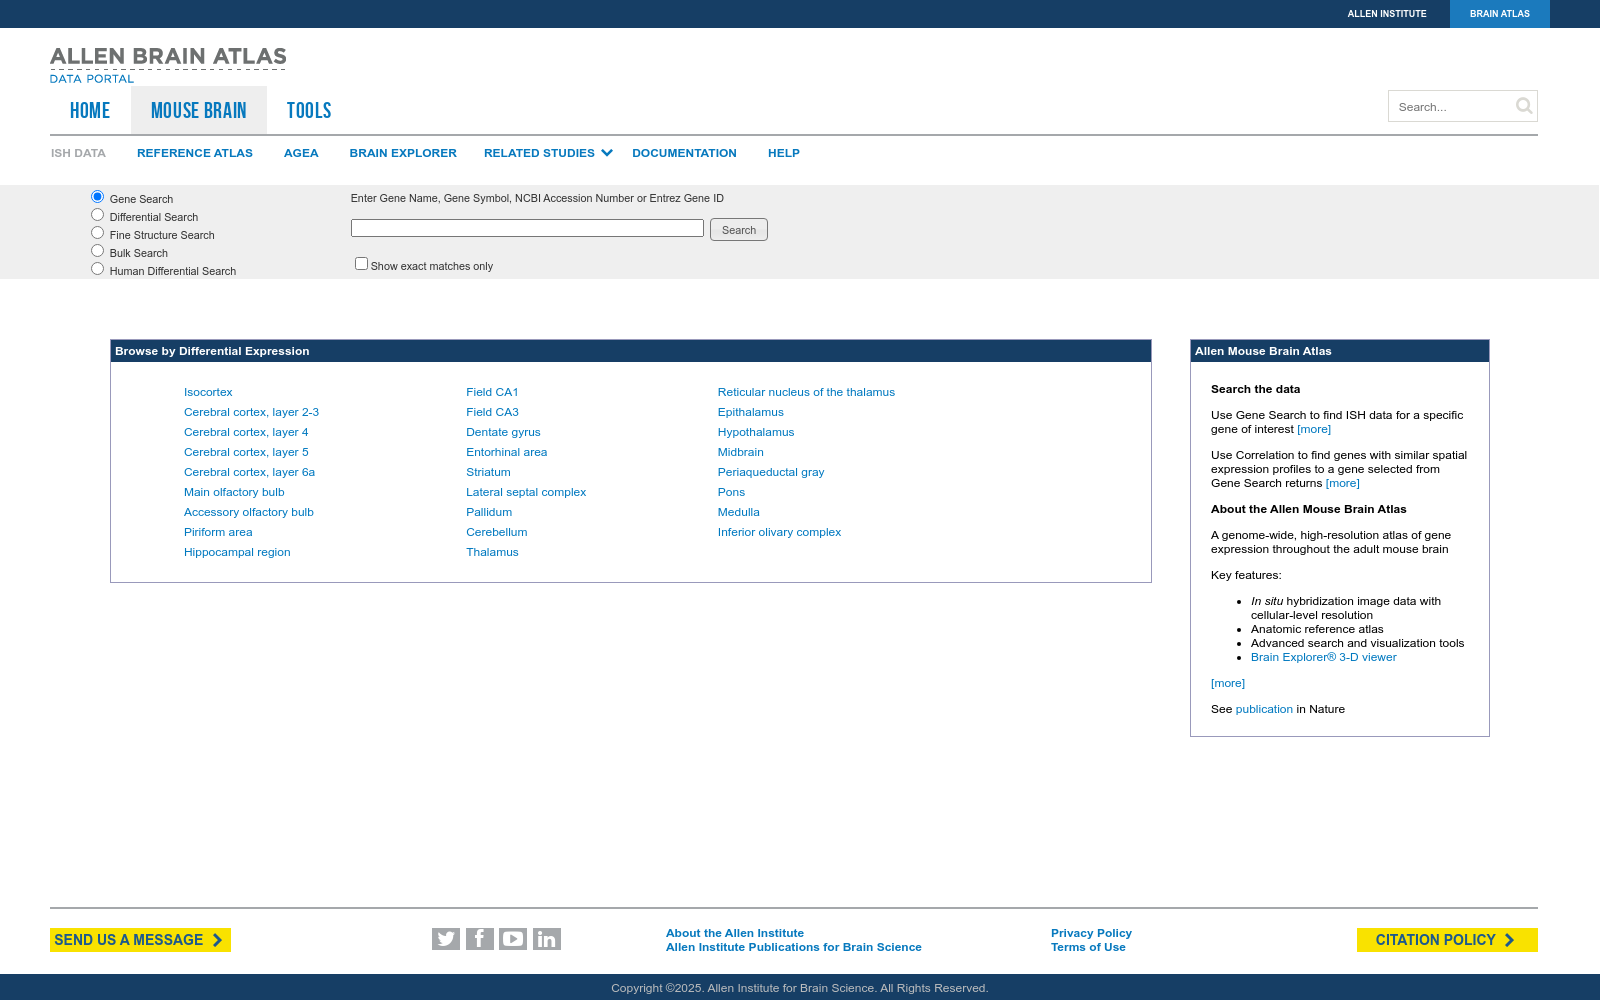Open the Periaqueductal gray link
This screenshot has width=1600, height=1000.
click(x=771, y=472)
